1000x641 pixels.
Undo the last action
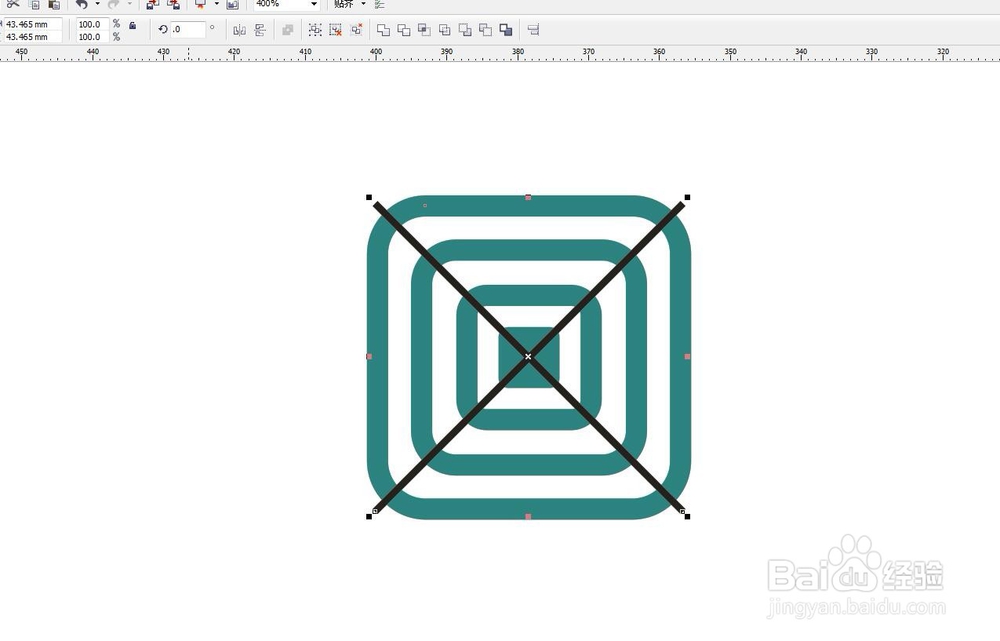pyautogui.click(x=82, y=4)
